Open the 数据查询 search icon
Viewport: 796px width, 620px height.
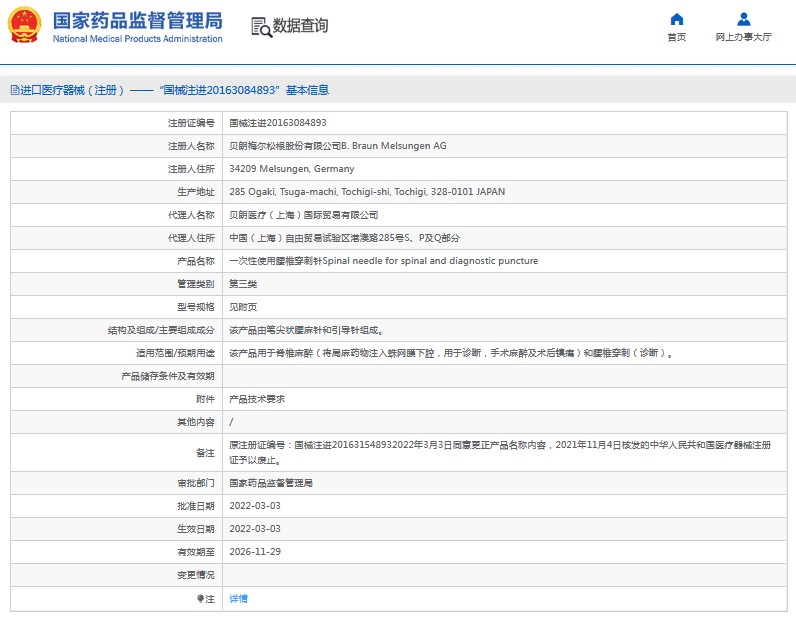coord(261,26)
